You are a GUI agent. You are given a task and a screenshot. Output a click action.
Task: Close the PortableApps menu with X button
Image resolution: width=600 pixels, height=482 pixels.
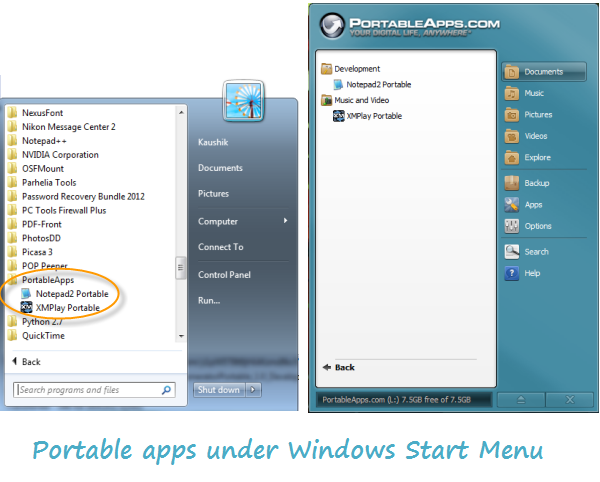pyautogui.click(x=570, y=400)
